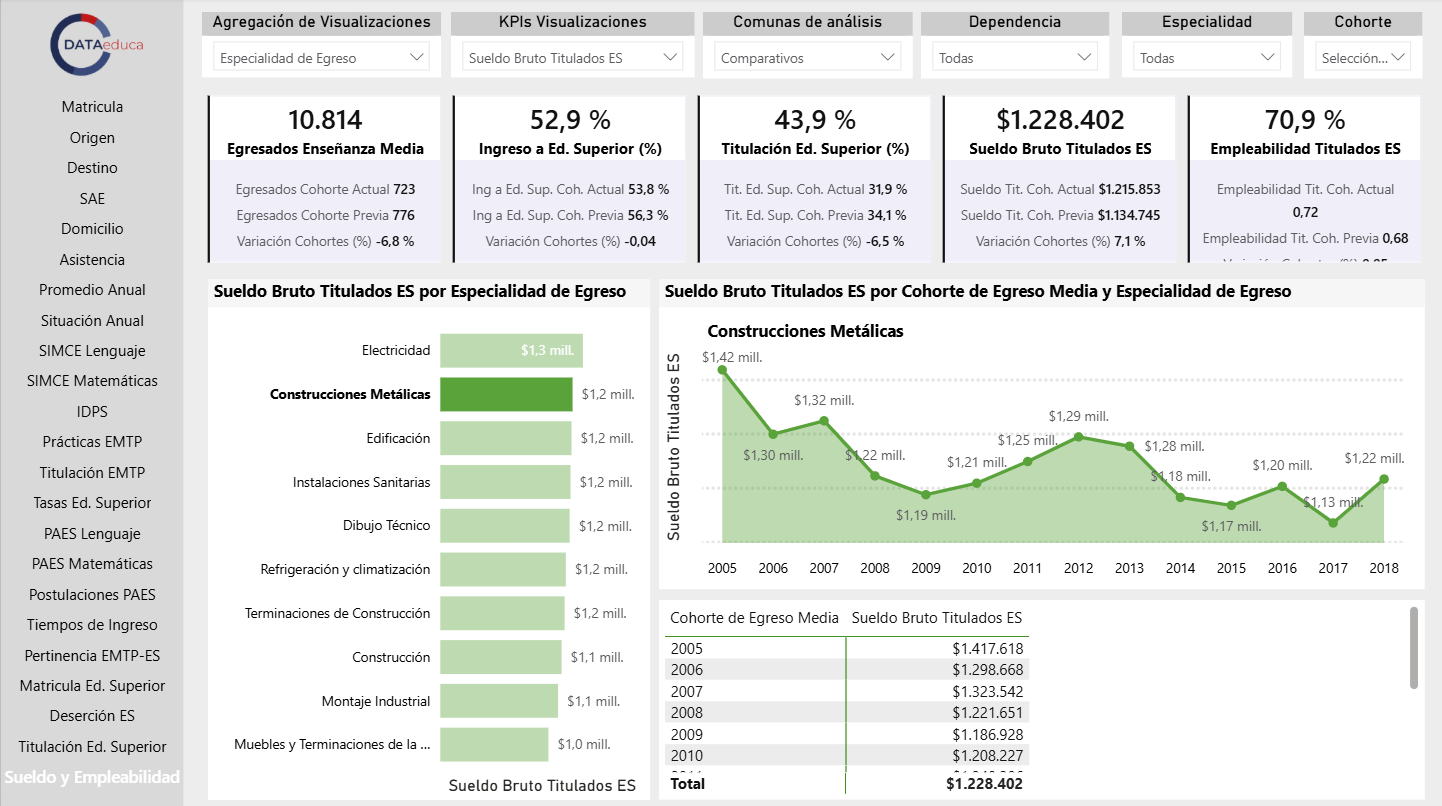Expand the Dependencia filter dropdown
This screenshot has height=806, width=1442.
click(x=1014, y=58)
